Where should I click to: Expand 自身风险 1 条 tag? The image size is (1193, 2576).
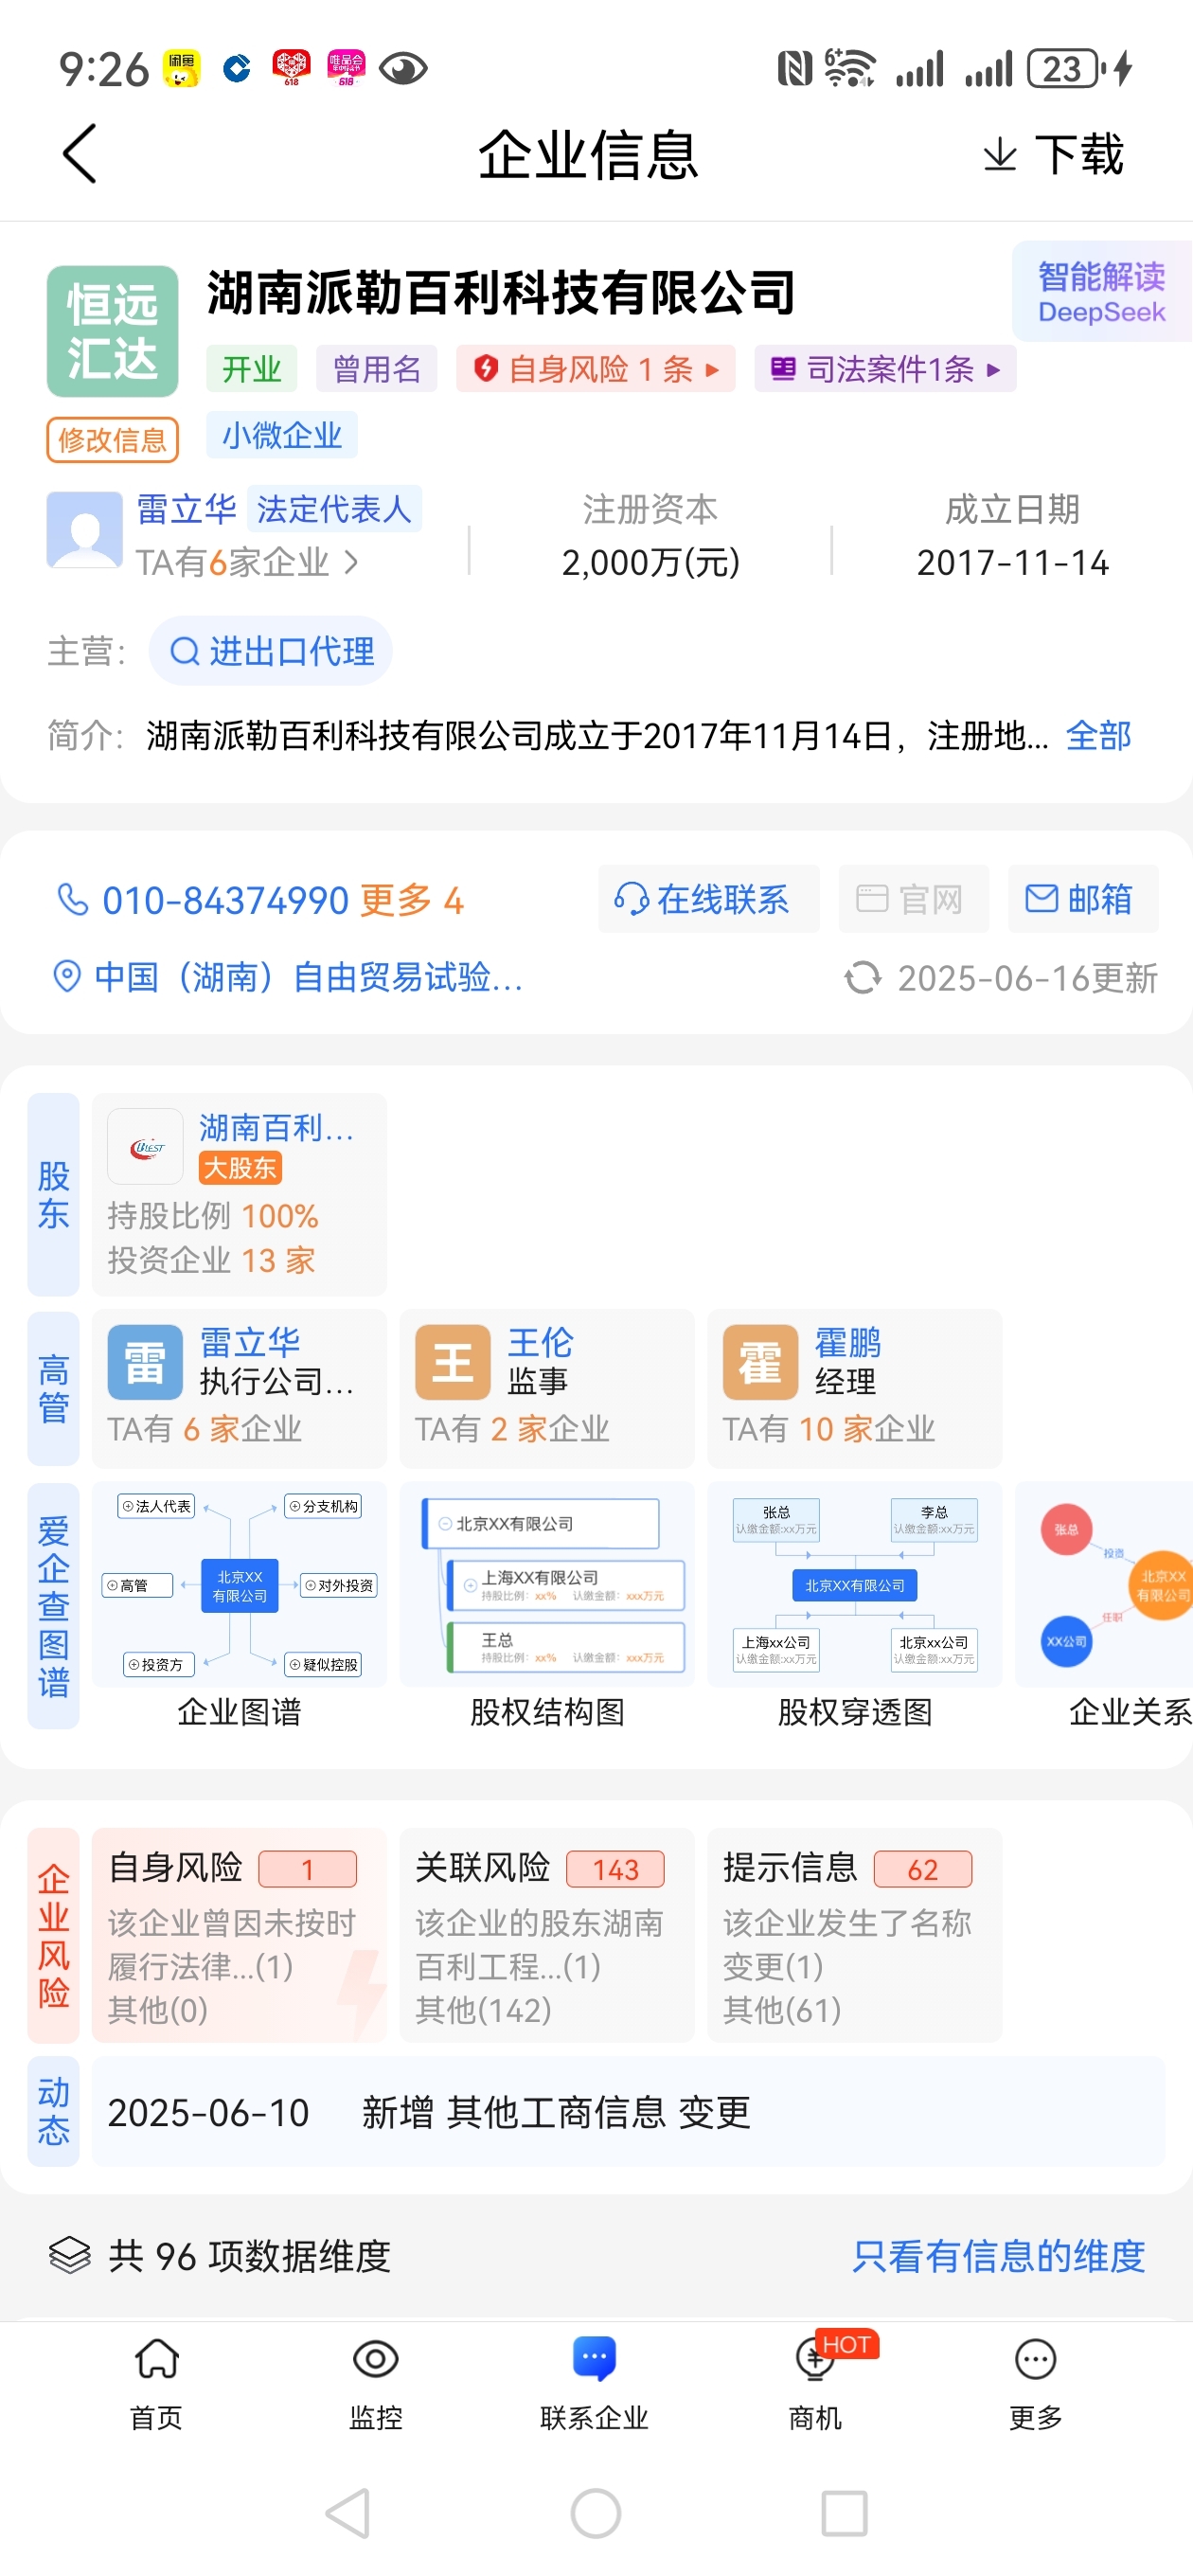tap(596, 369)
